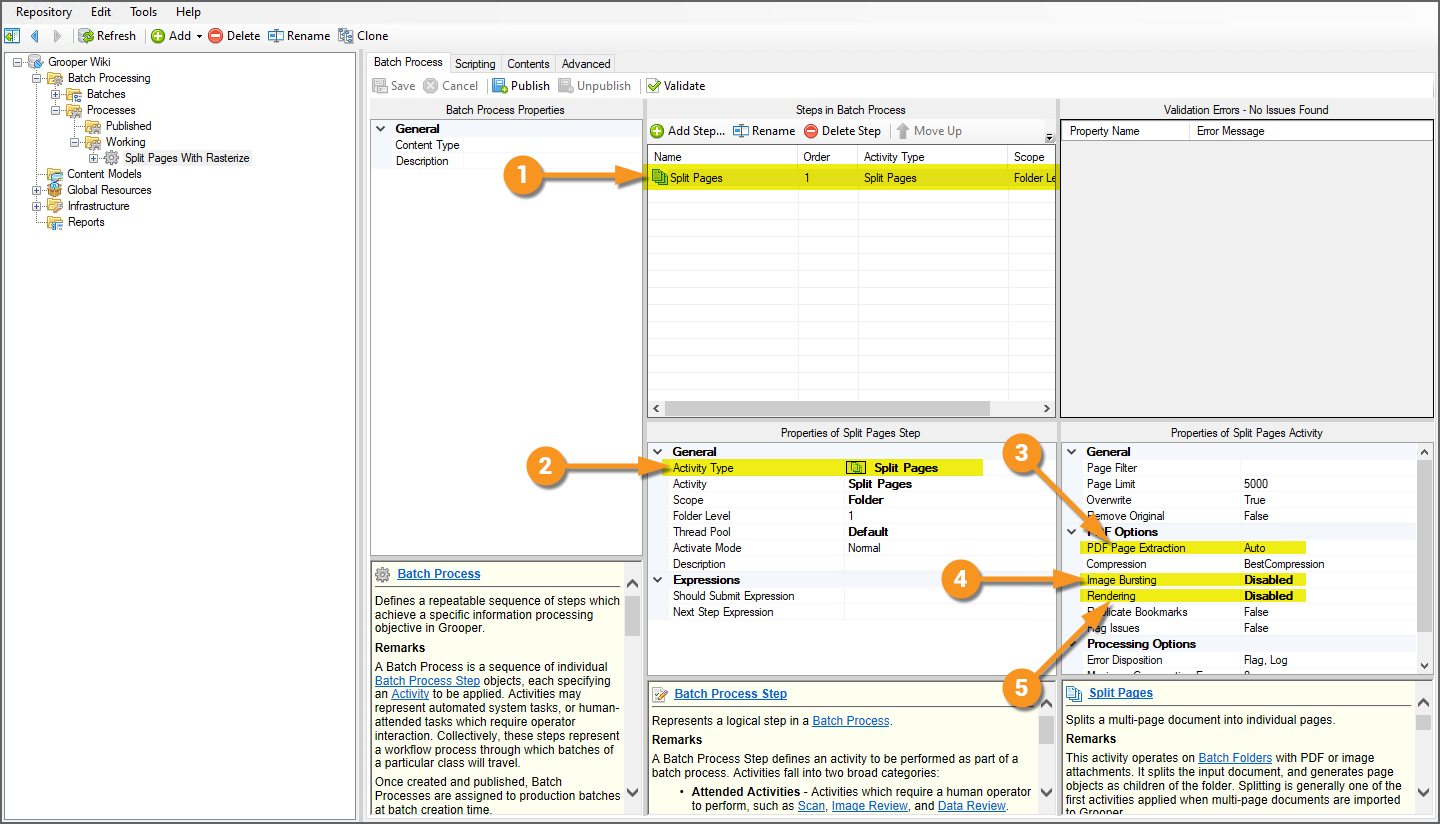Click the Split Pages step row icon
1440x824 pixels.
tap(660, 178)
